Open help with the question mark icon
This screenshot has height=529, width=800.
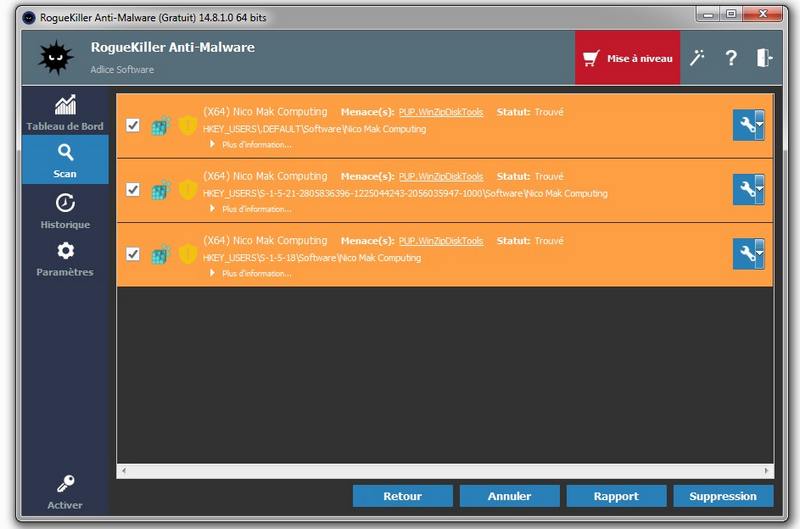(x=731, y=58)
